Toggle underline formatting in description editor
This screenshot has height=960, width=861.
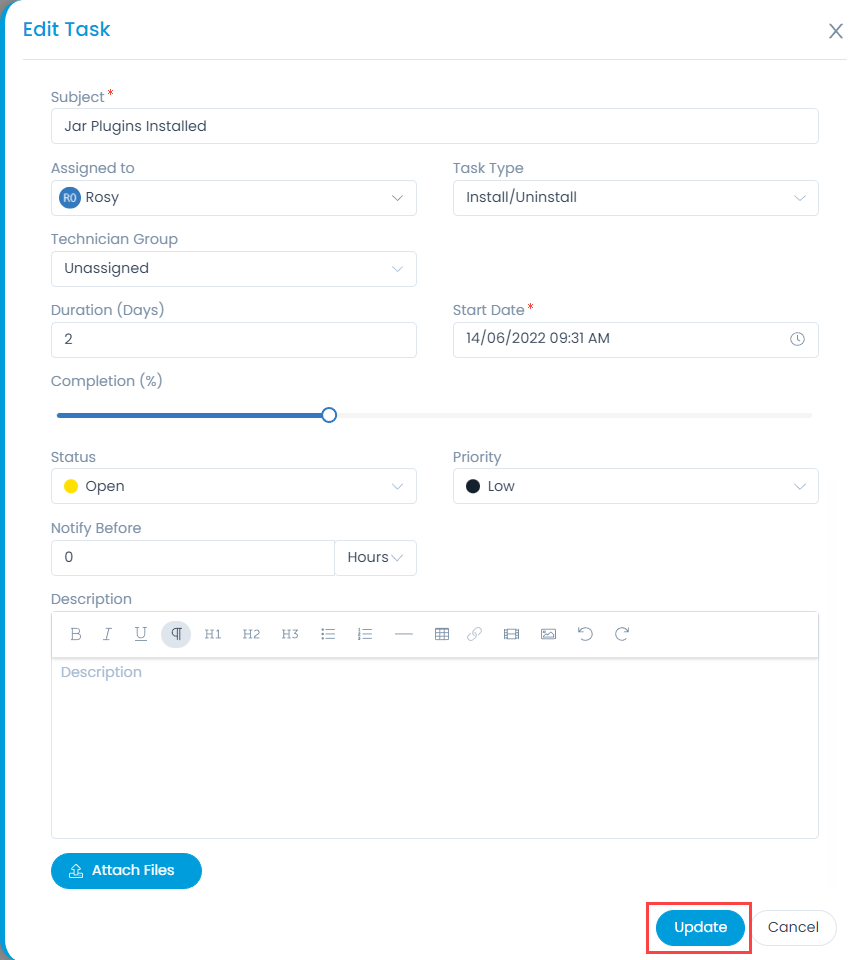(x=141, y=634)
